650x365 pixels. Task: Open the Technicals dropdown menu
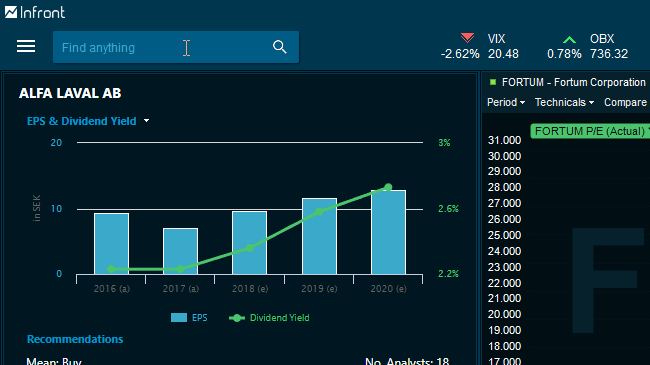pos(564,102)
